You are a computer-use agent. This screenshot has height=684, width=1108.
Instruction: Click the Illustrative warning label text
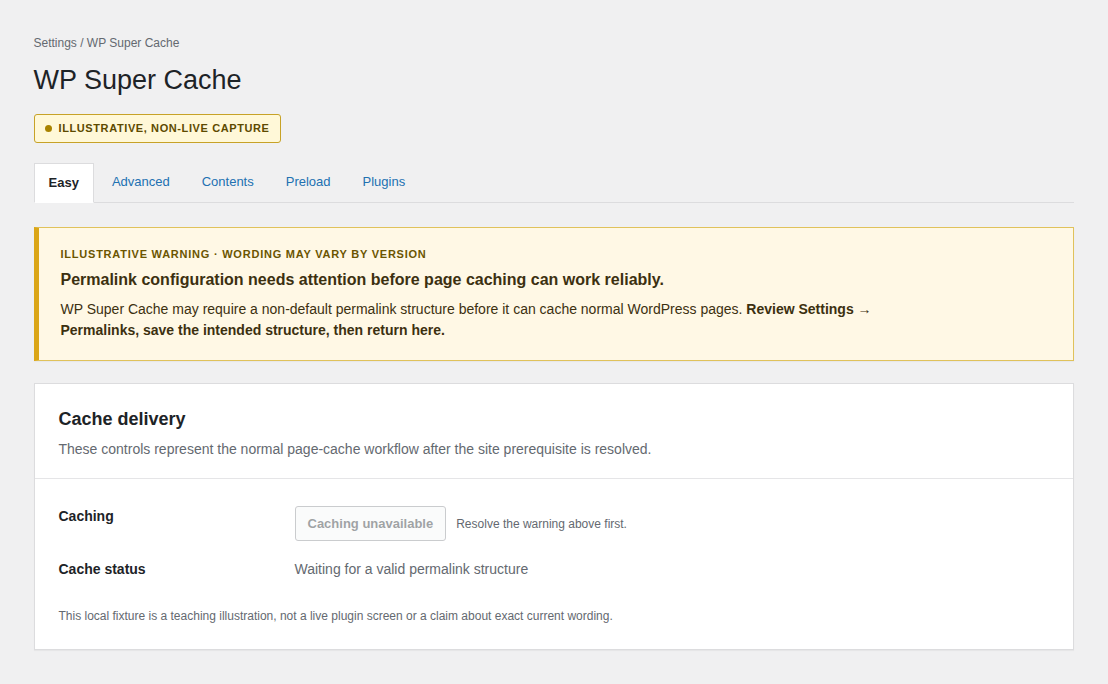pos(243,254)
